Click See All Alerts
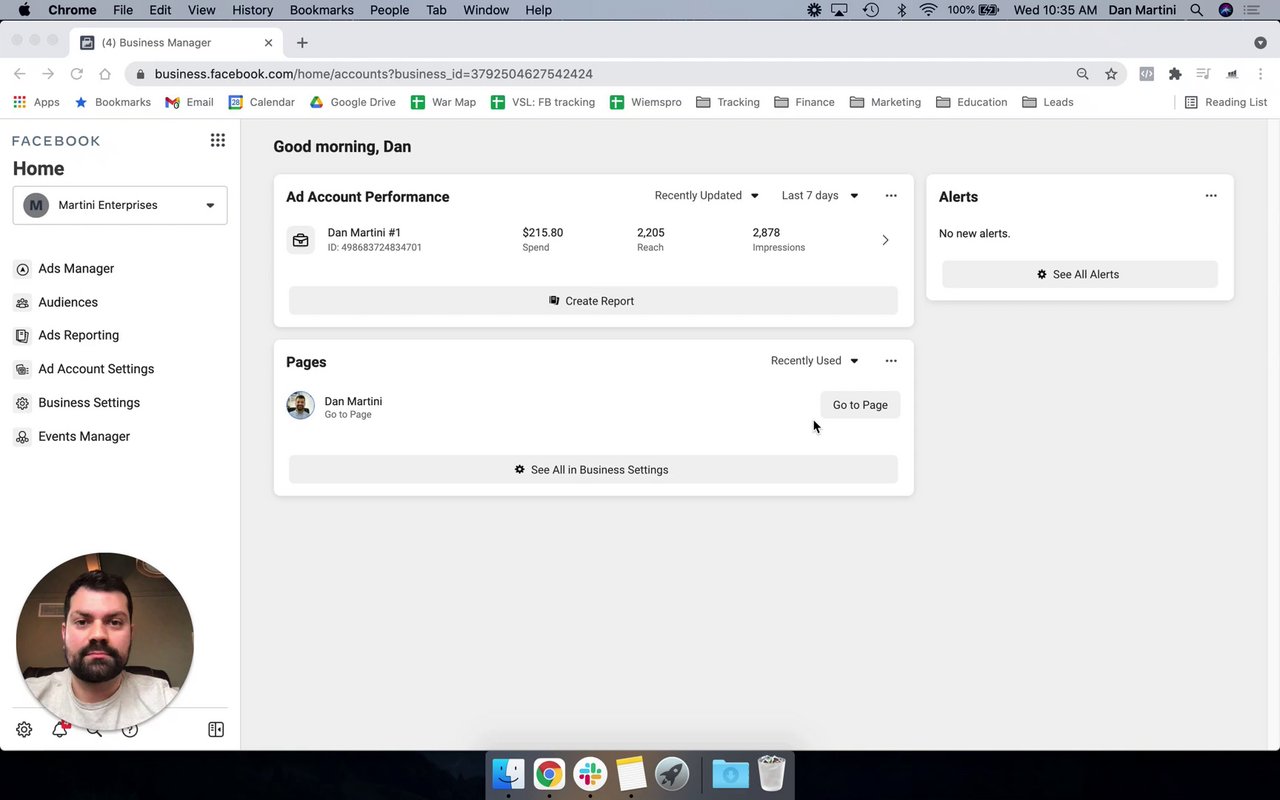The image size is (1280, 800). point(1080,274)
